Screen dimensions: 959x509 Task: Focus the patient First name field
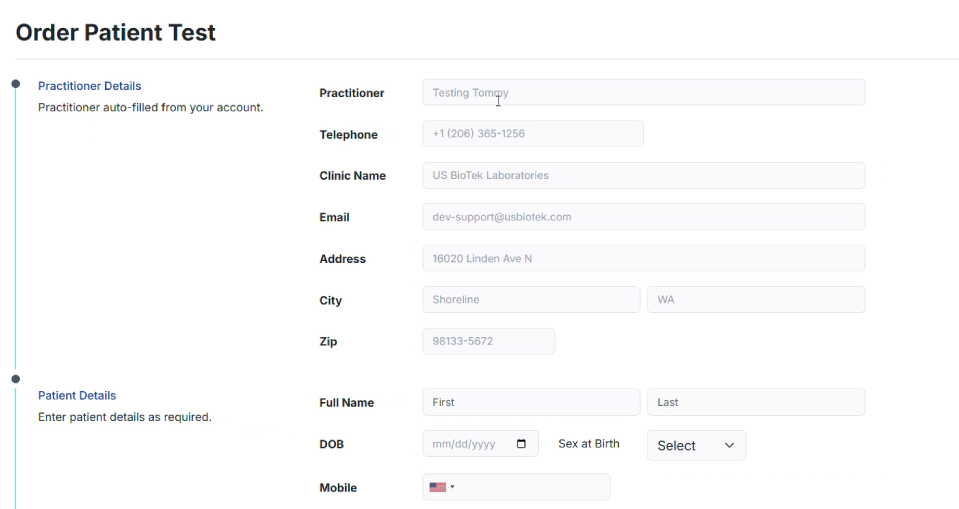pyautogui.click(x=531, y=402)
